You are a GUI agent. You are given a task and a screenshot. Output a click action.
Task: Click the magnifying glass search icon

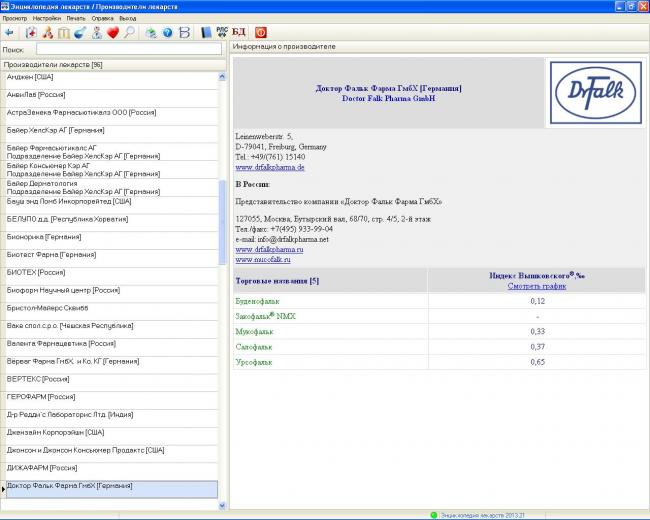[x=129, y=32]
